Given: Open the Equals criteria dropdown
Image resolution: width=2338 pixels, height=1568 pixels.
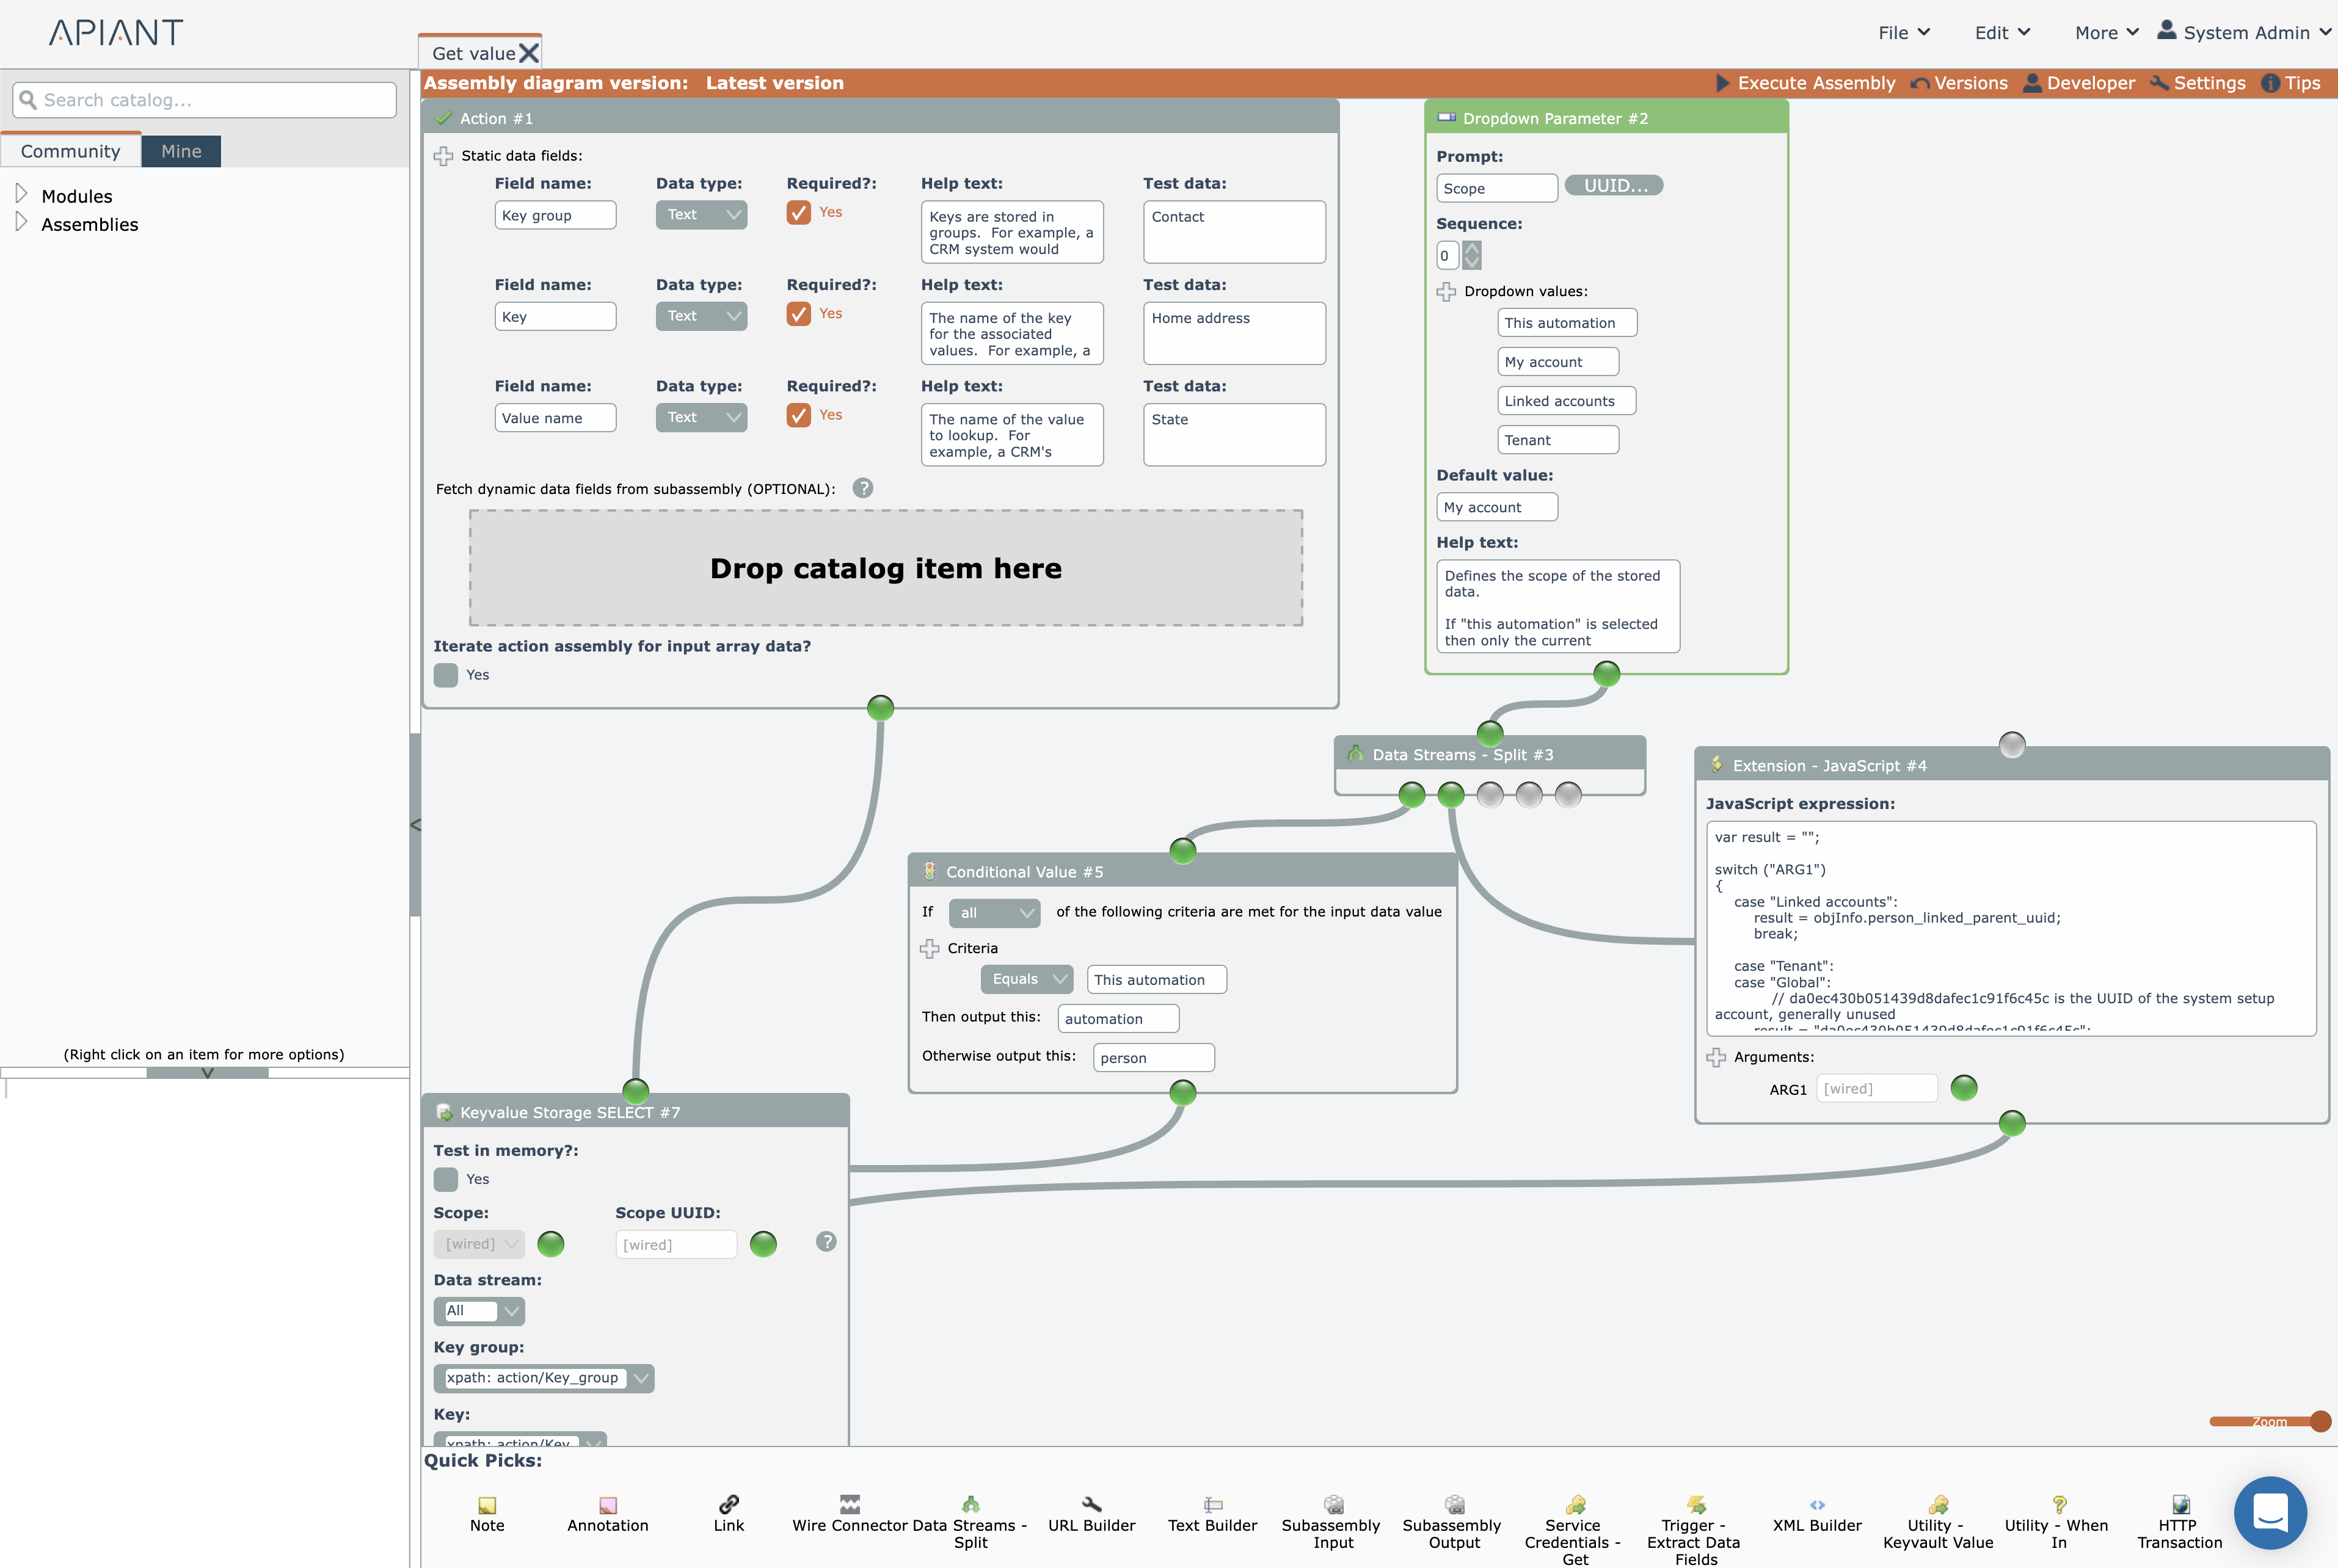Looking at the screenshot, I should (1026, 979).
